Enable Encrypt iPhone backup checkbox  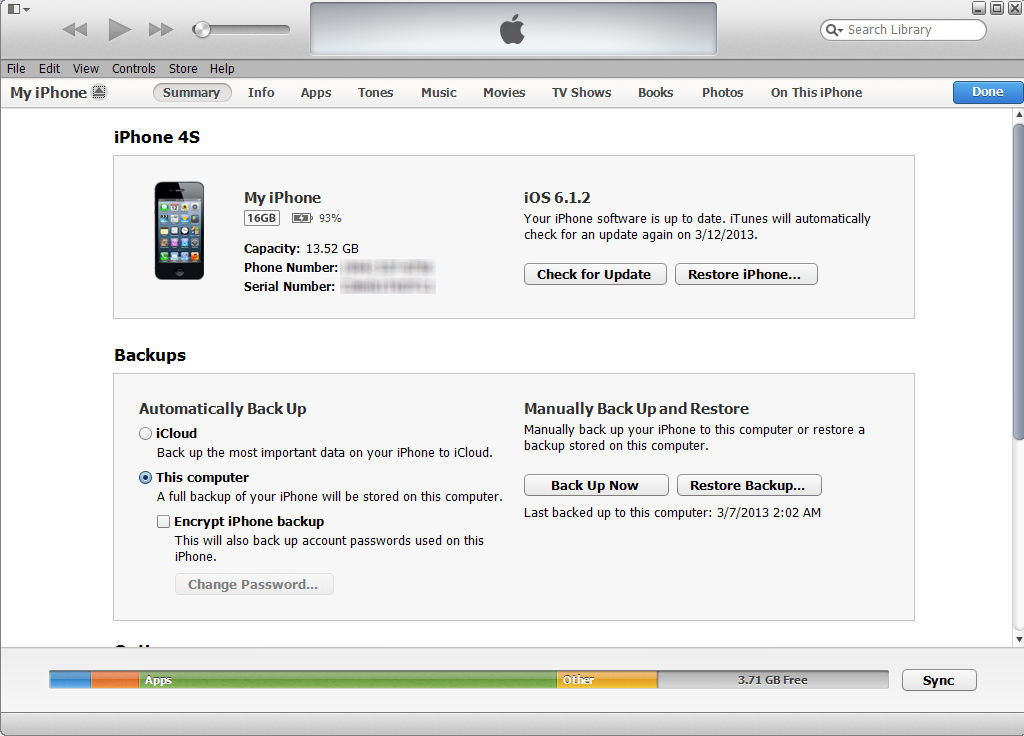coord(163,521)
